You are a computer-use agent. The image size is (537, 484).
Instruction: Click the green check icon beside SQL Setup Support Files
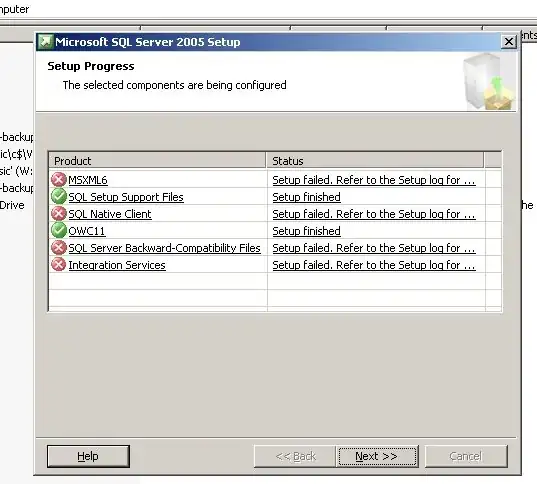(x=59, y=196)
